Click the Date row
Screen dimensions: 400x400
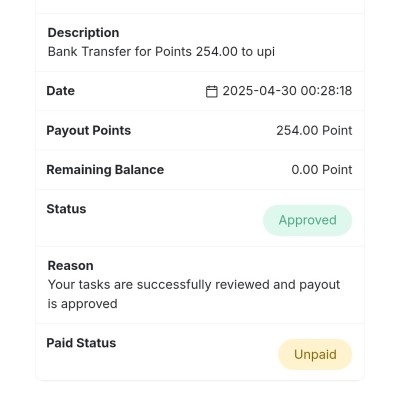pos(200,91)
